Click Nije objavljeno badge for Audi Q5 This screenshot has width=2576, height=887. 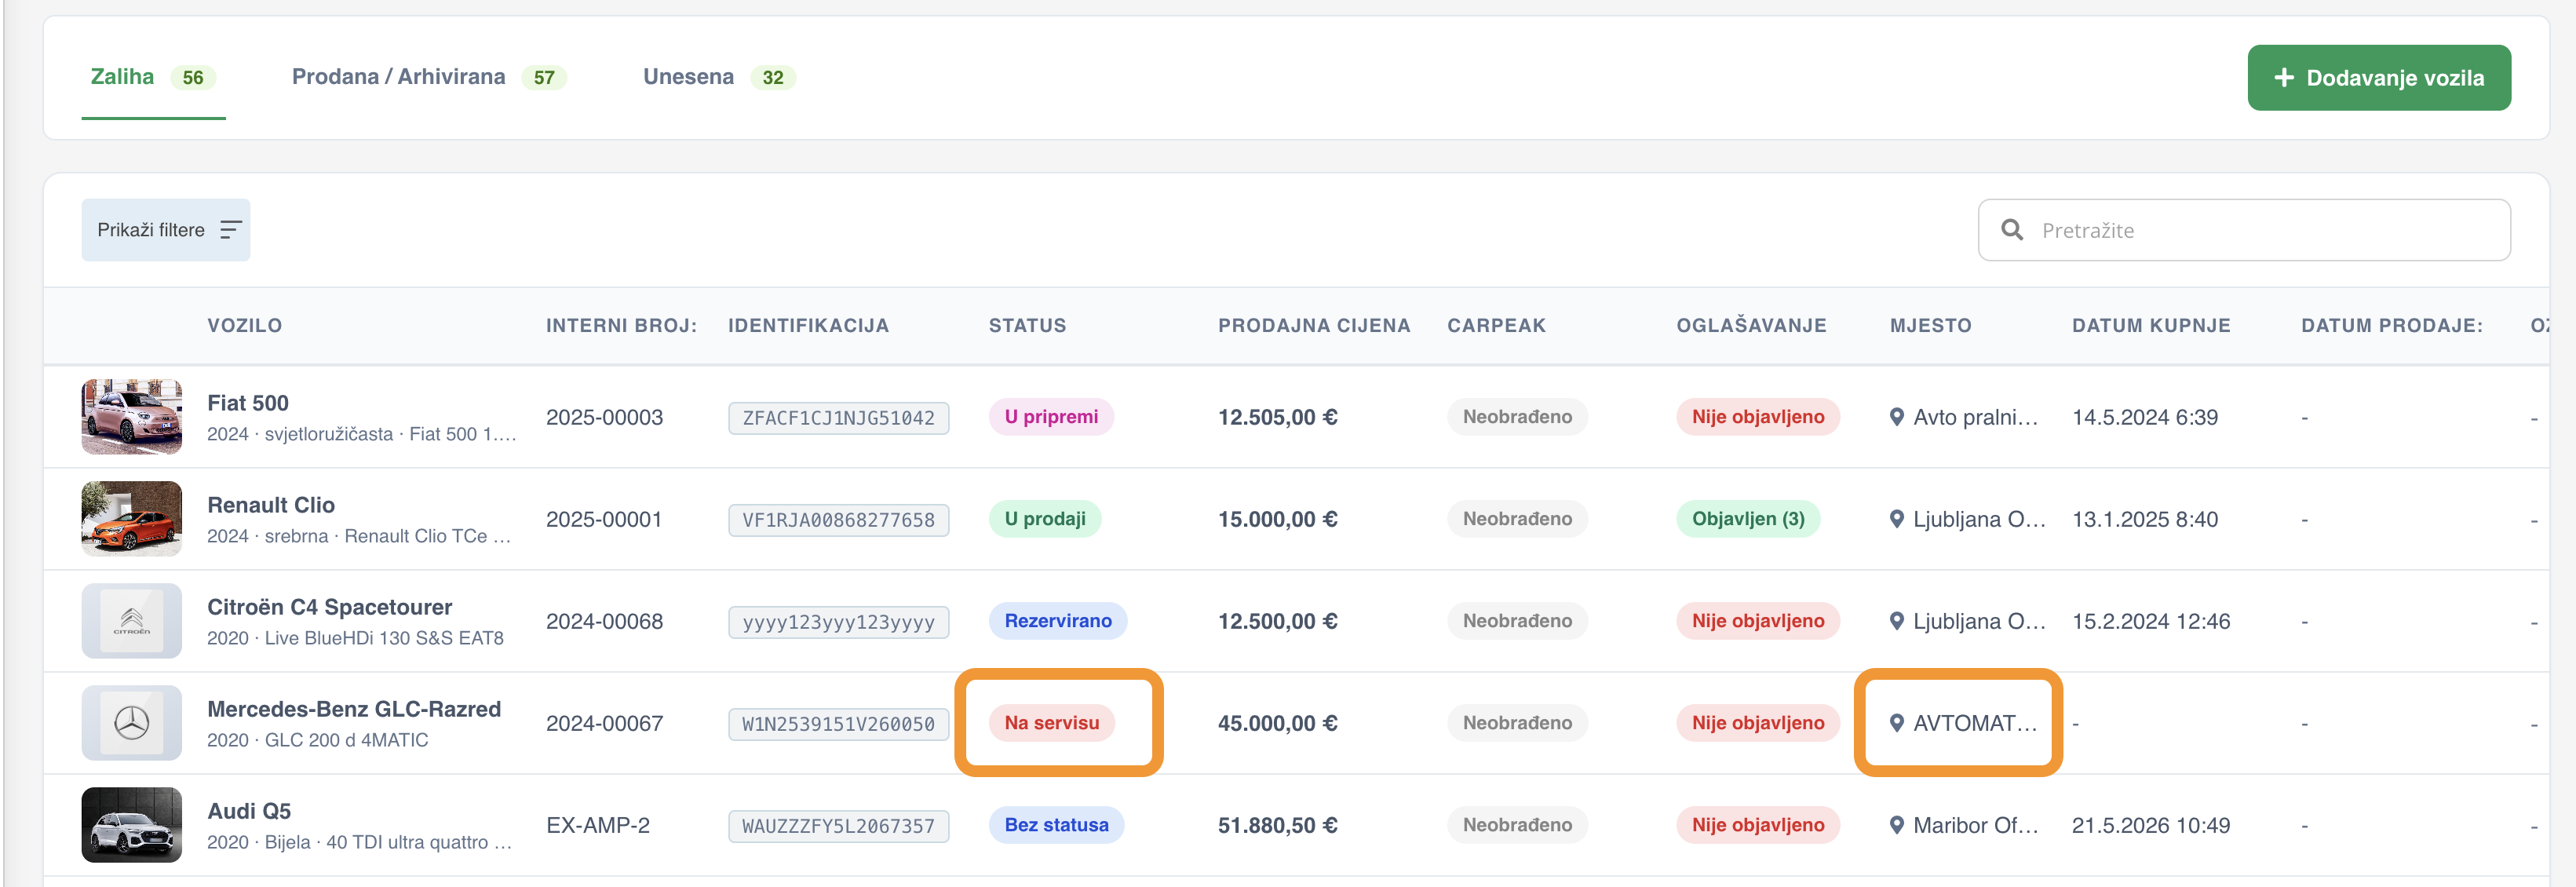point(1758,825)
